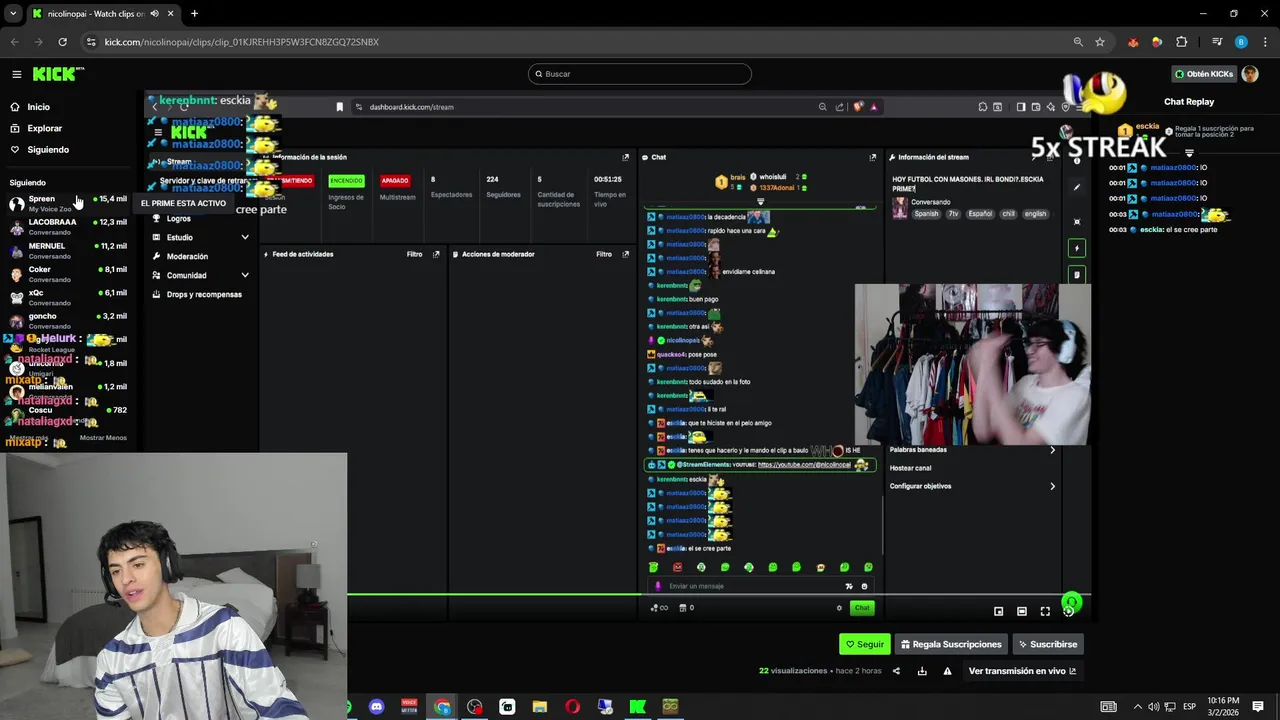Viewport: 1280px width, 720px height.
Task: Open Filtro for Feed de actividades
Action: click(x=414, y=254)
